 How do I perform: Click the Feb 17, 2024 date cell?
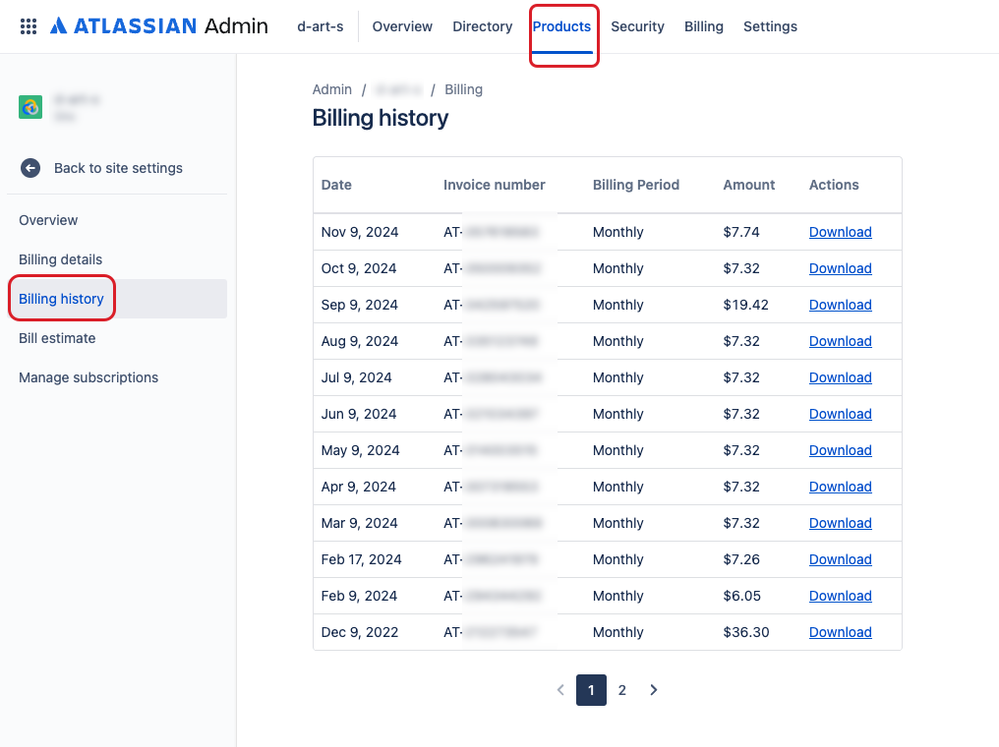(361, 559)
